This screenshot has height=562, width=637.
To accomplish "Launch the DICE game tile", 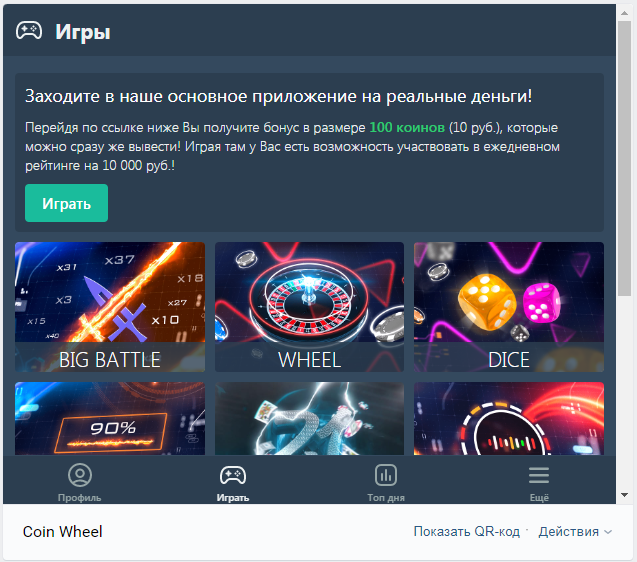I will (x=509, y=307).
